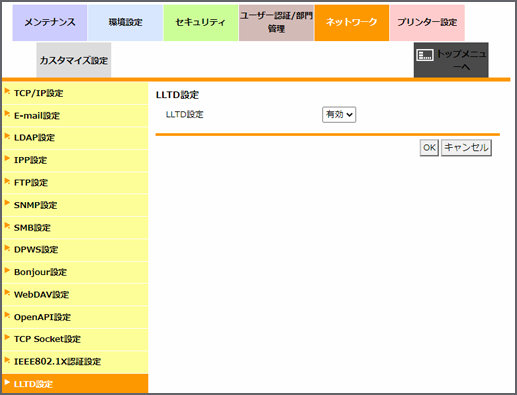The height and width of the screenshot is (395, 517).
Task: Open E-mail設定 in the sidebar
Action: pos(75,116)
